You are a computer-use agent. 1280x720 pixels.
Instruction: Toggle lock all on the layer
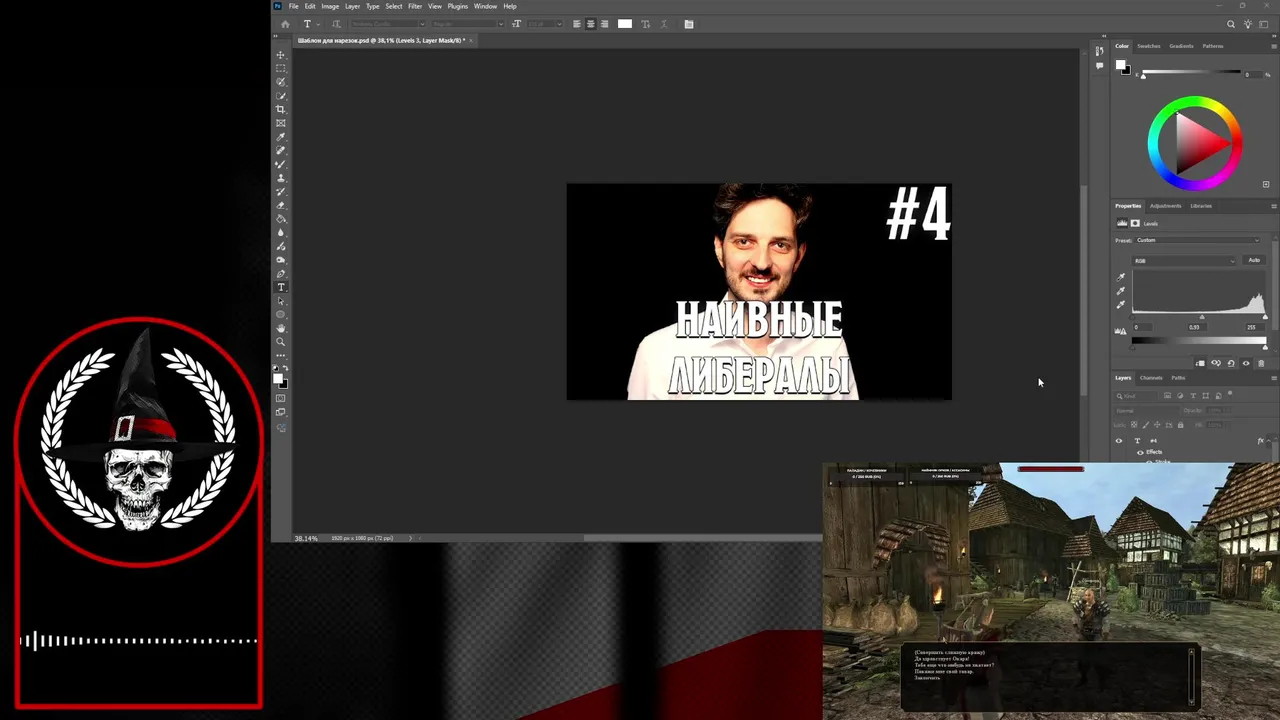point(1180,425)
